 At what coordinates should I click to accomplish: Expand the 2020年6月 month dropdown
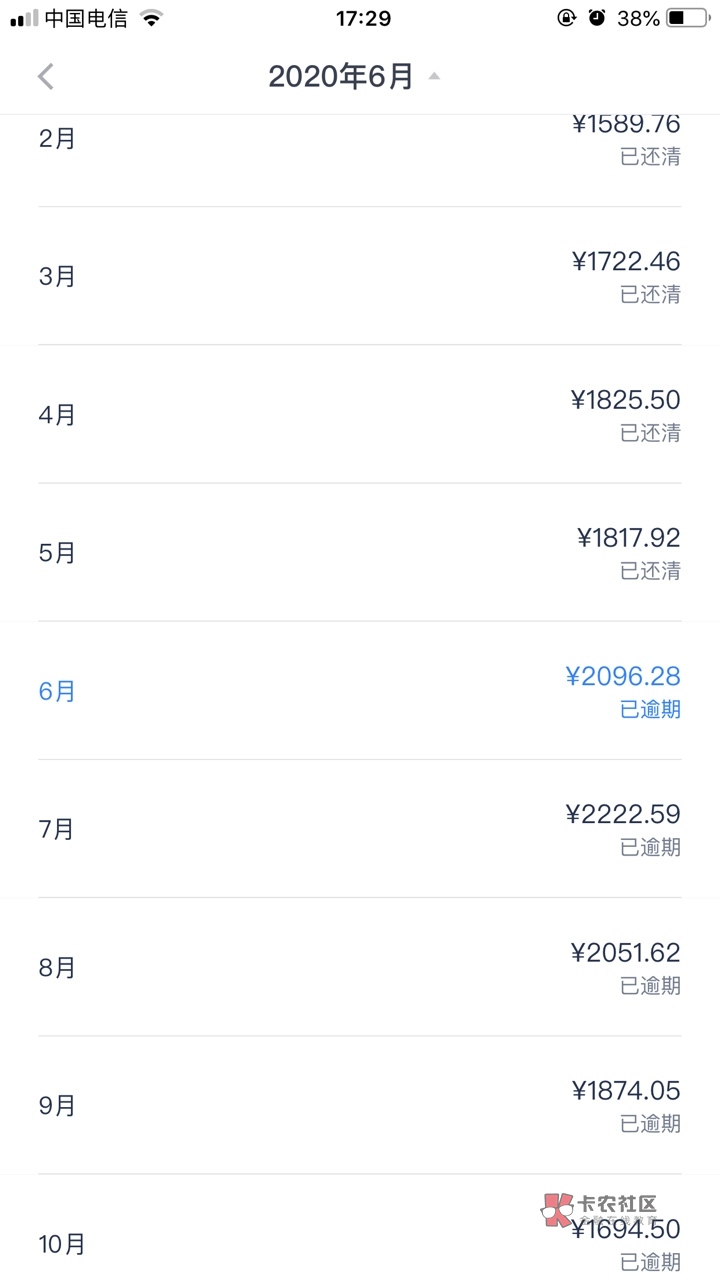pos(340,77)
